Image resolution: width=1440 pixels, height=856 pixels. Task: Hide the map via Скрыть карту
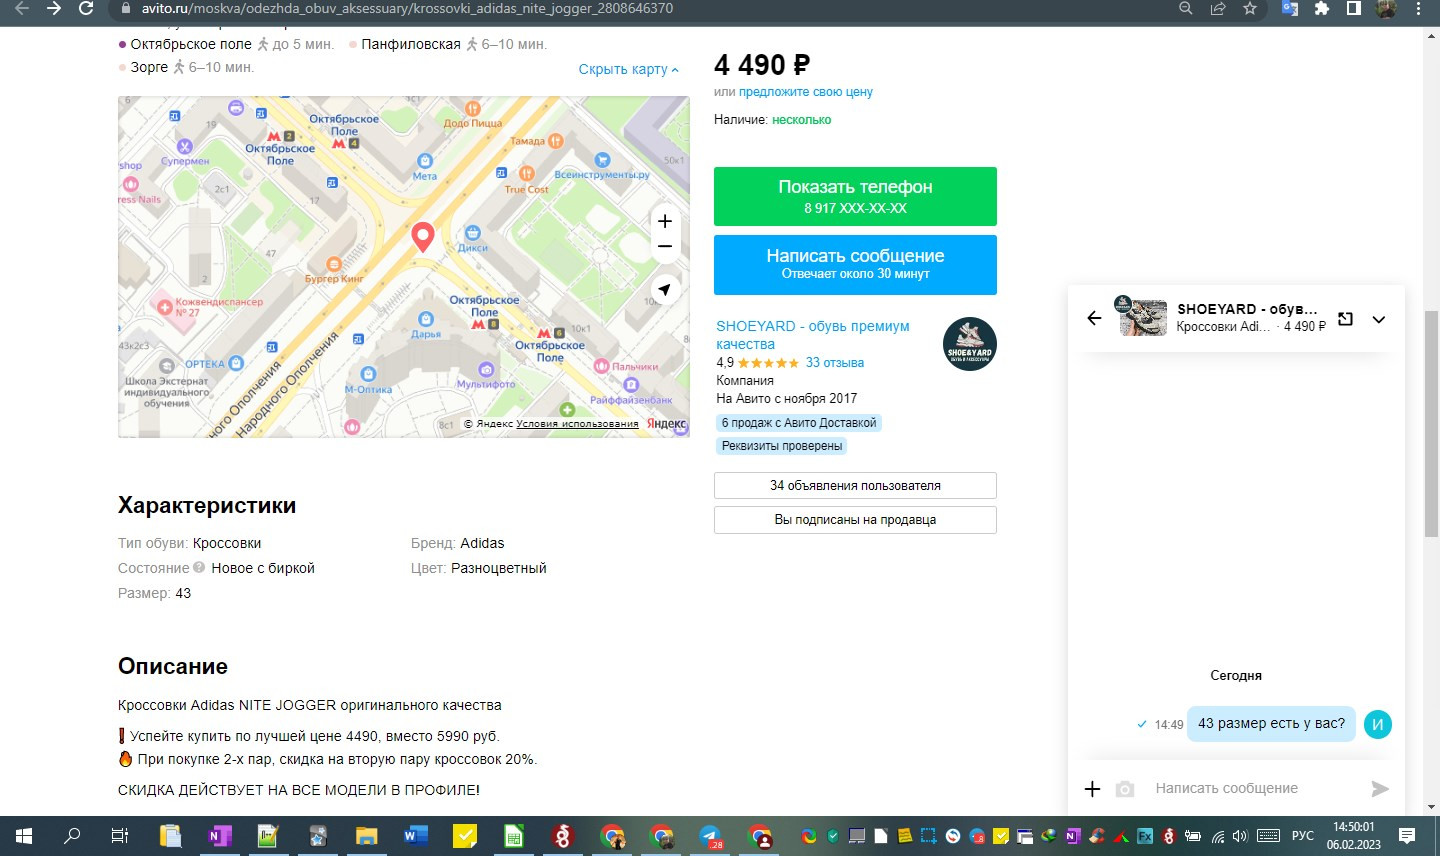[628, 69]
